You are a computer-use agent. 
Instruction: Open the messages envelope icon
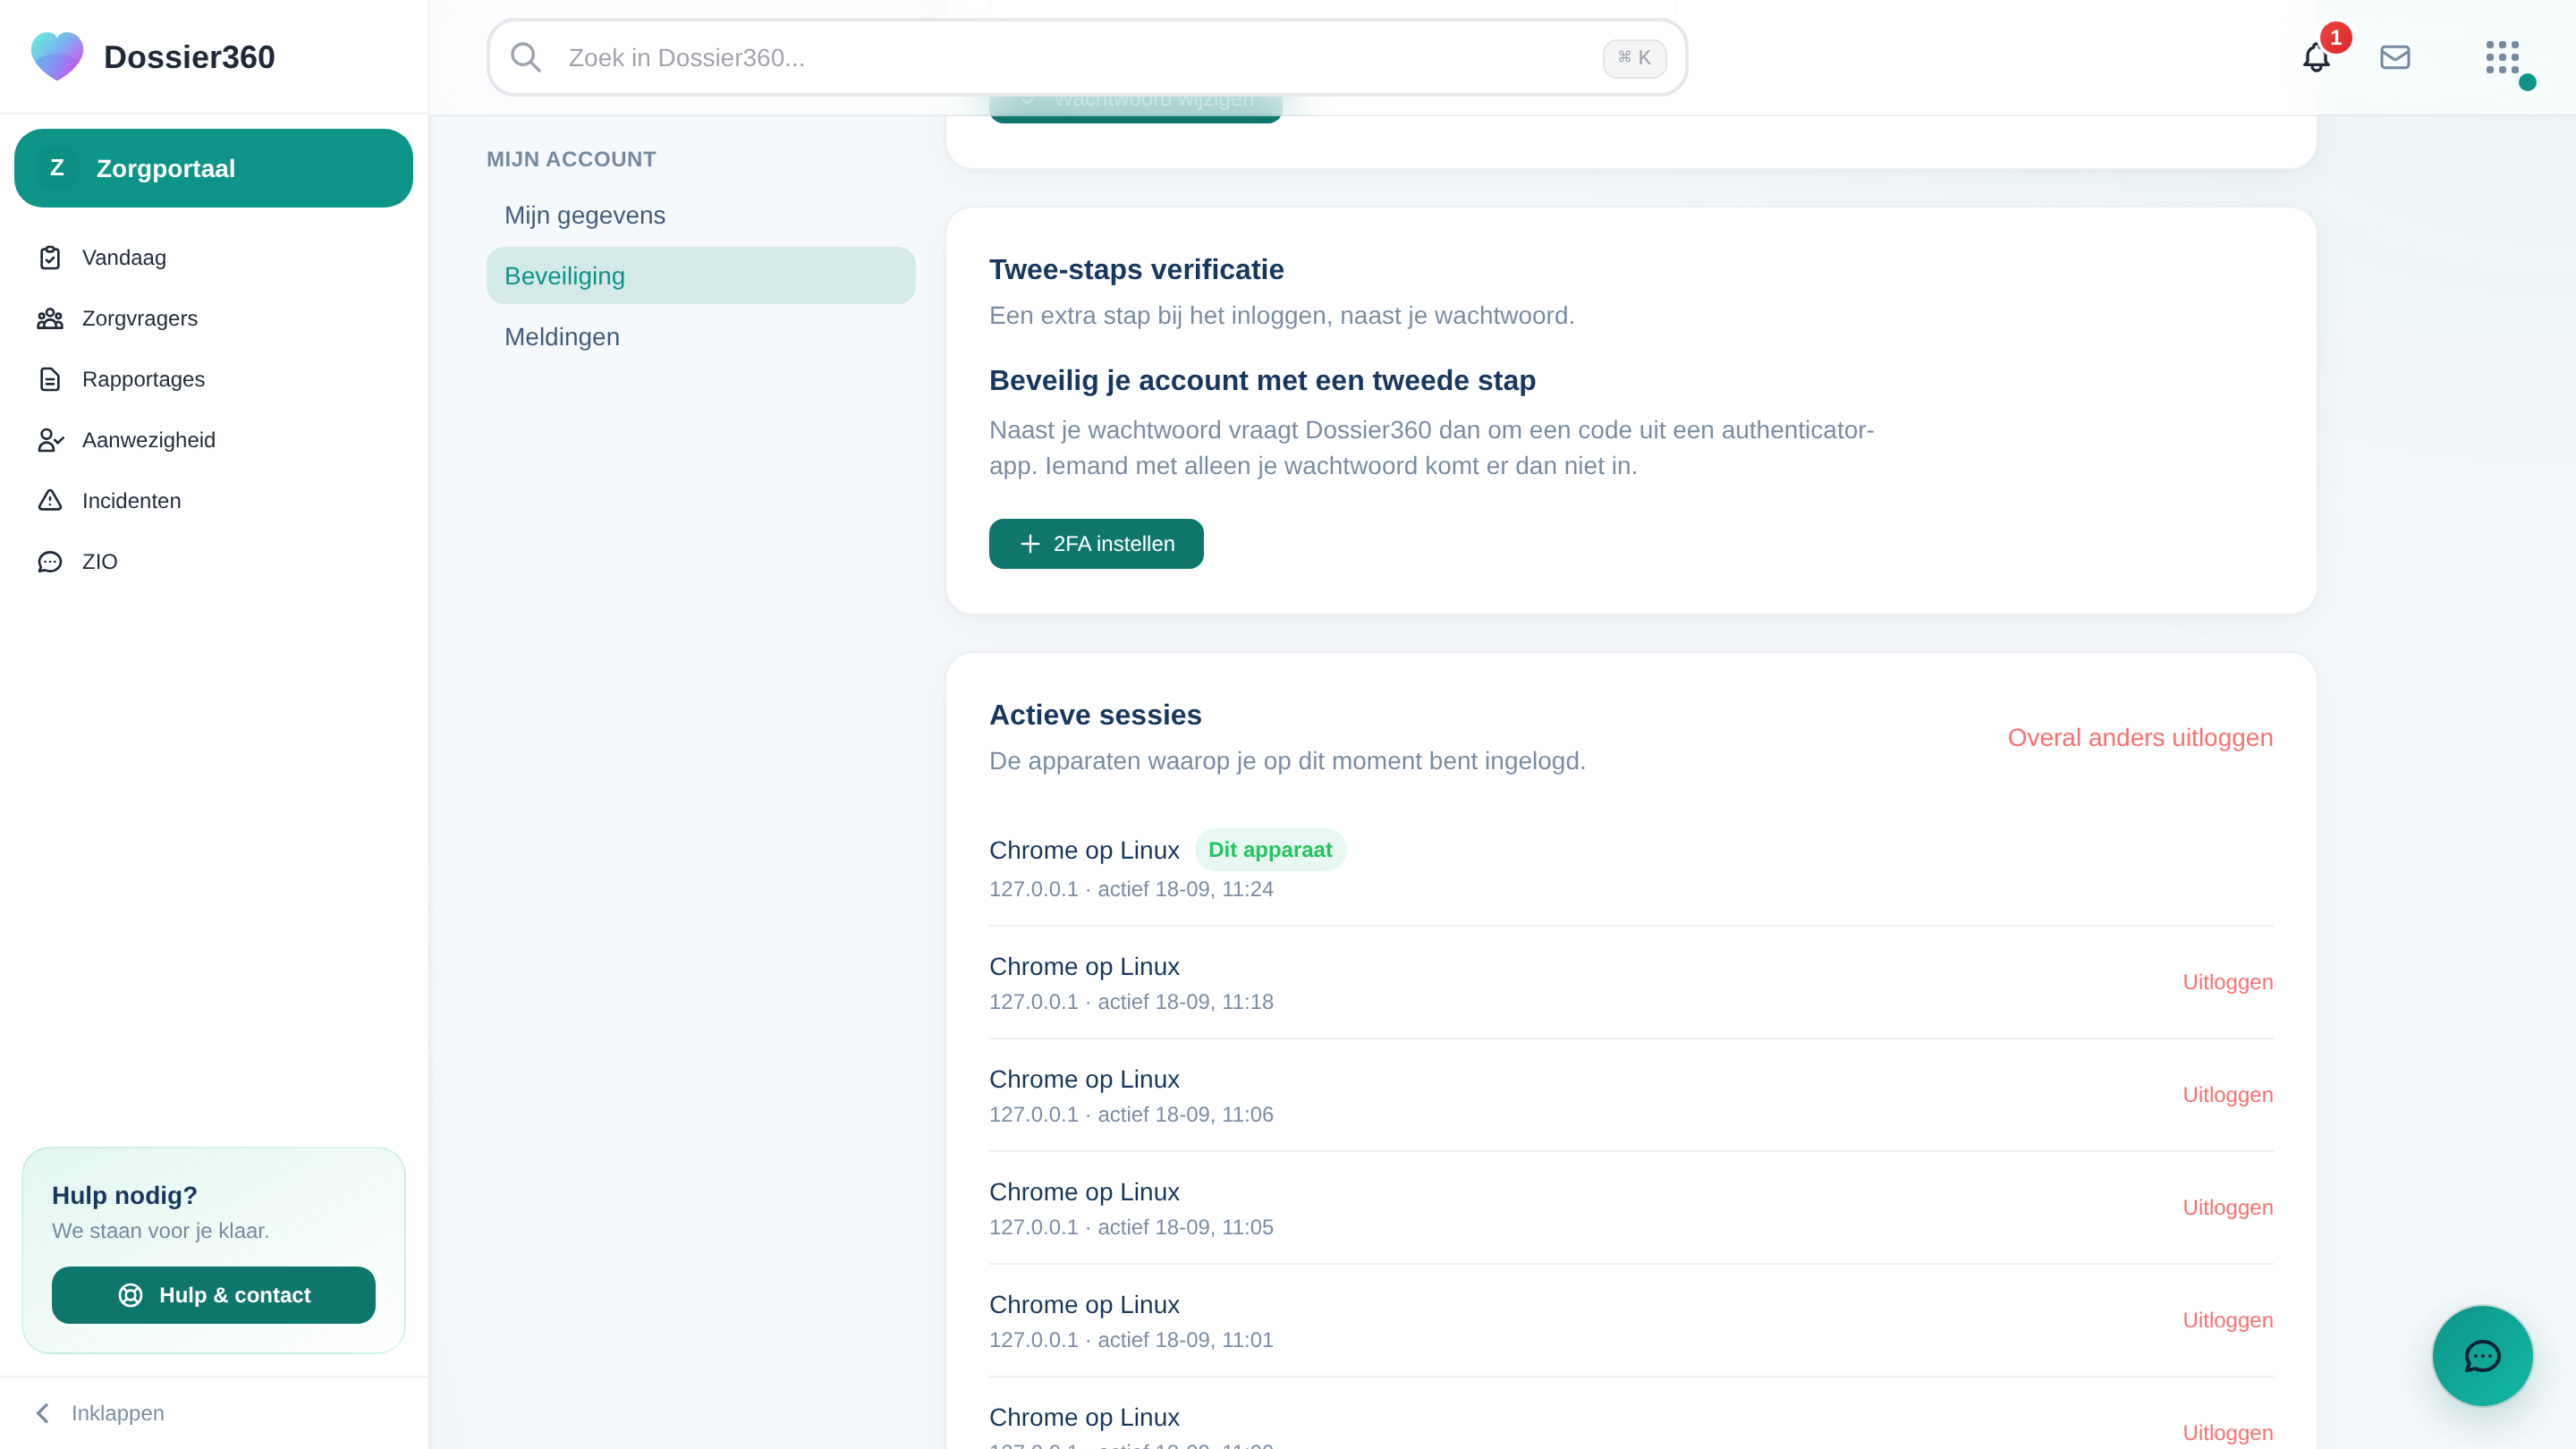2395,57
